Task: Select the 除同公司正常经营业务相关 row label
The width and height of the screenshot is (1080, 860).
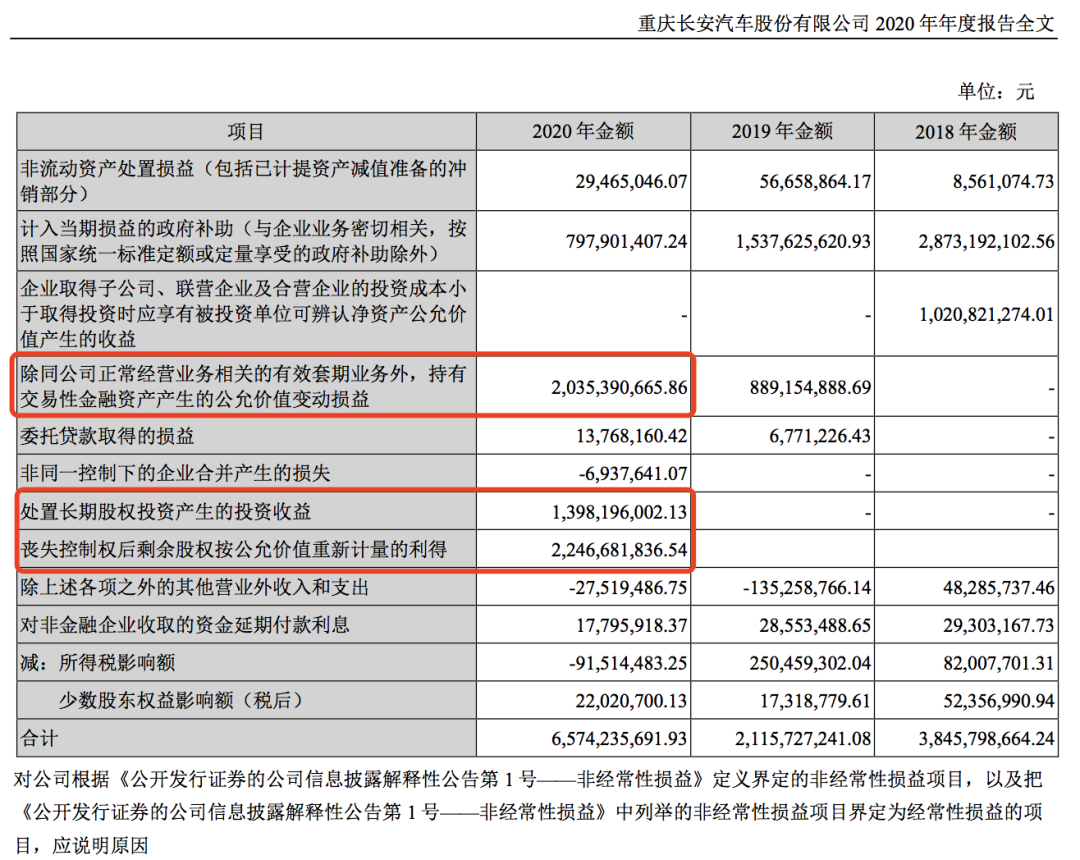Action: (243, 386)
